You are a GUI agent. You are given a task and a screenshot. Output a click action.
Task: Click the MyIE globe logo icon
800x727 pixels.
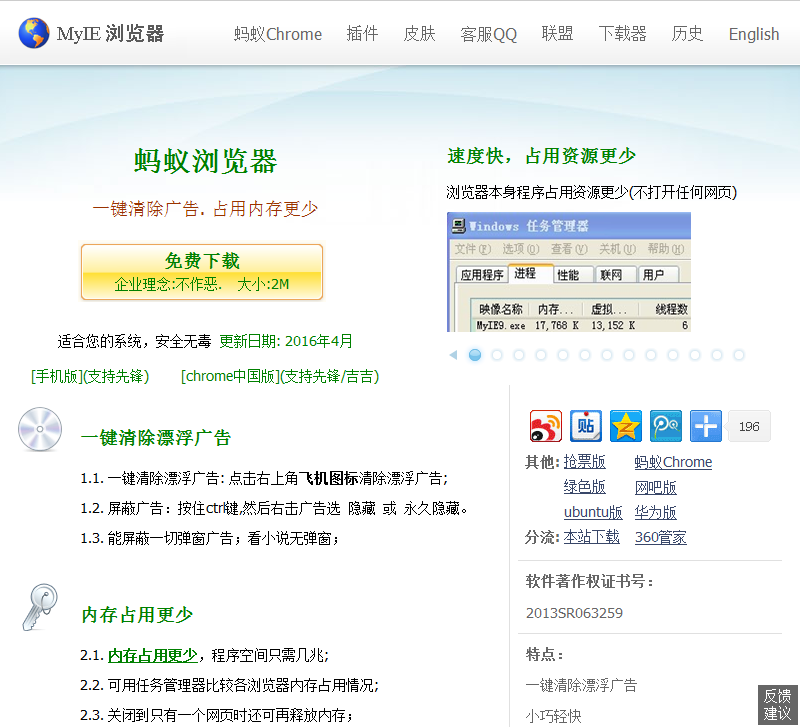(34, 33)
